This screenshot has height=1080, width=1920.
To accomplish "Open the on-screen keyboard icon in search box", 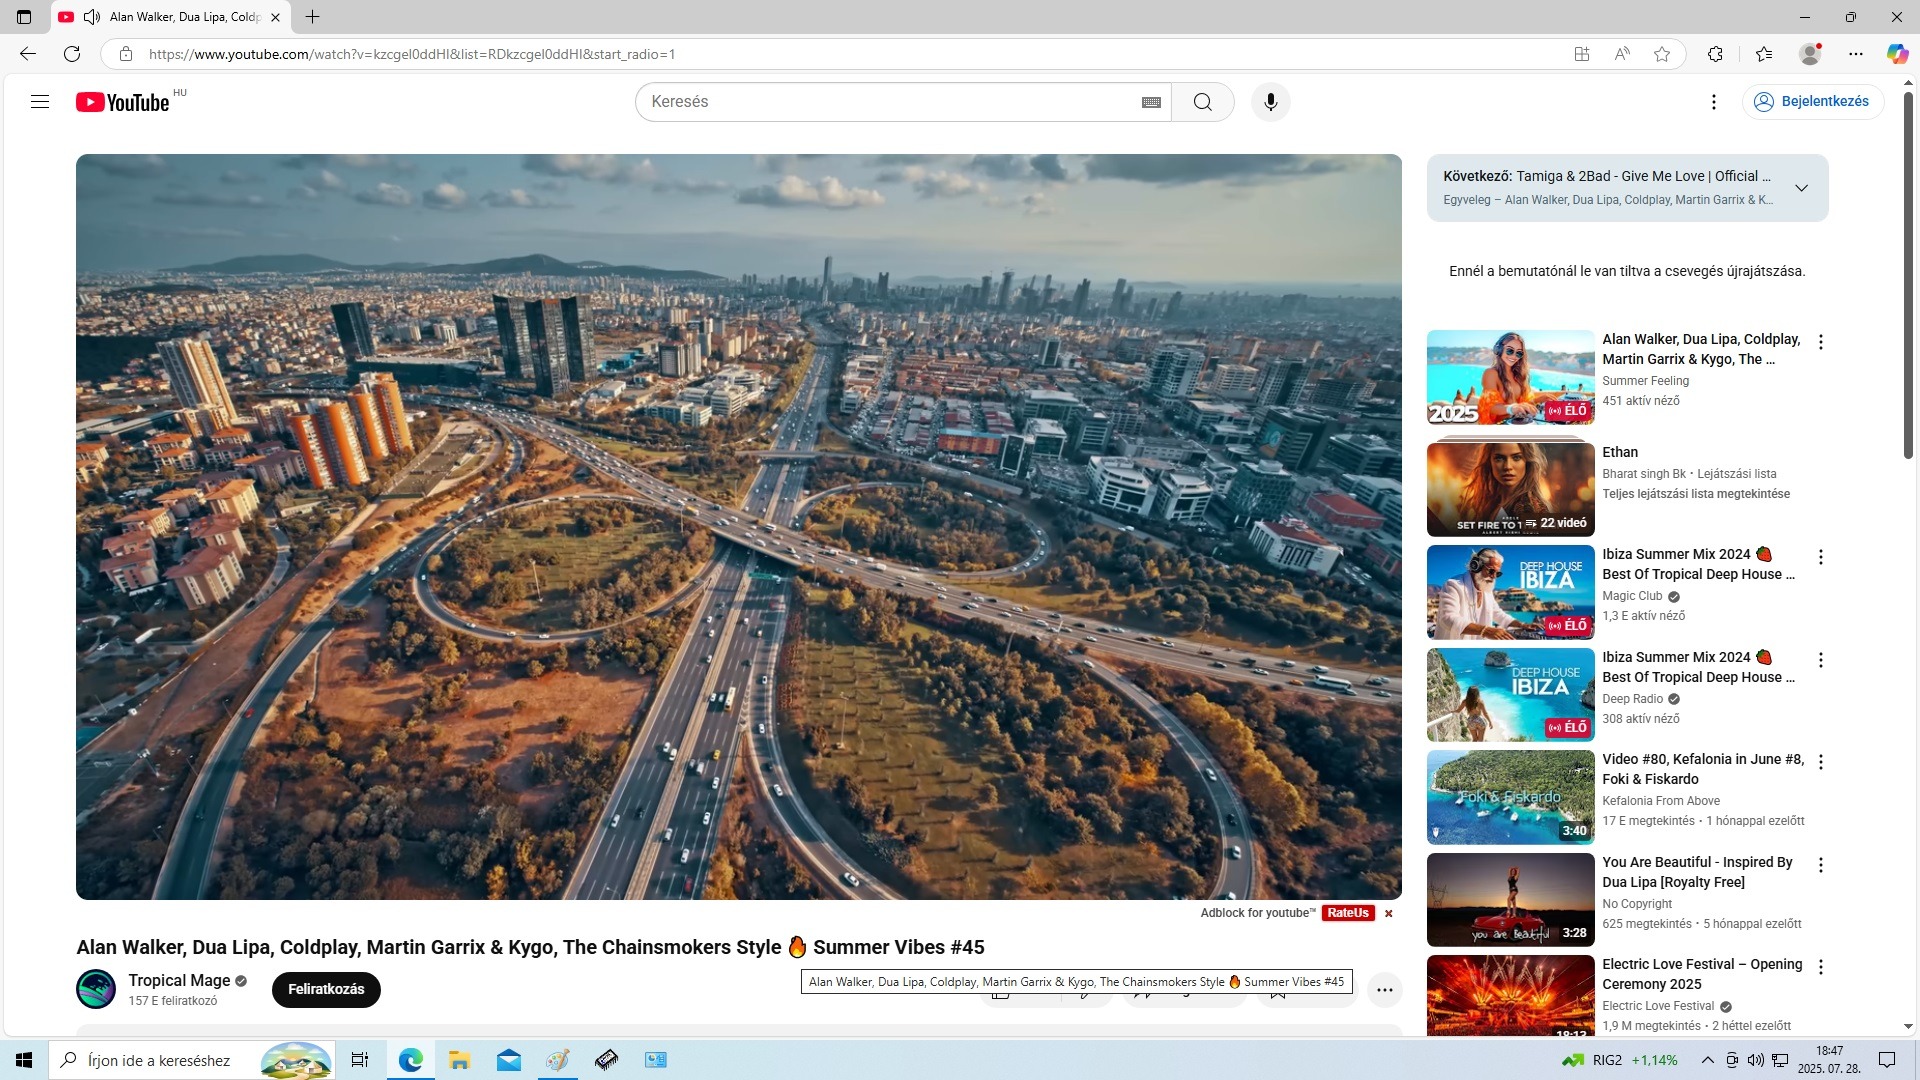I will pos(1151,102).
